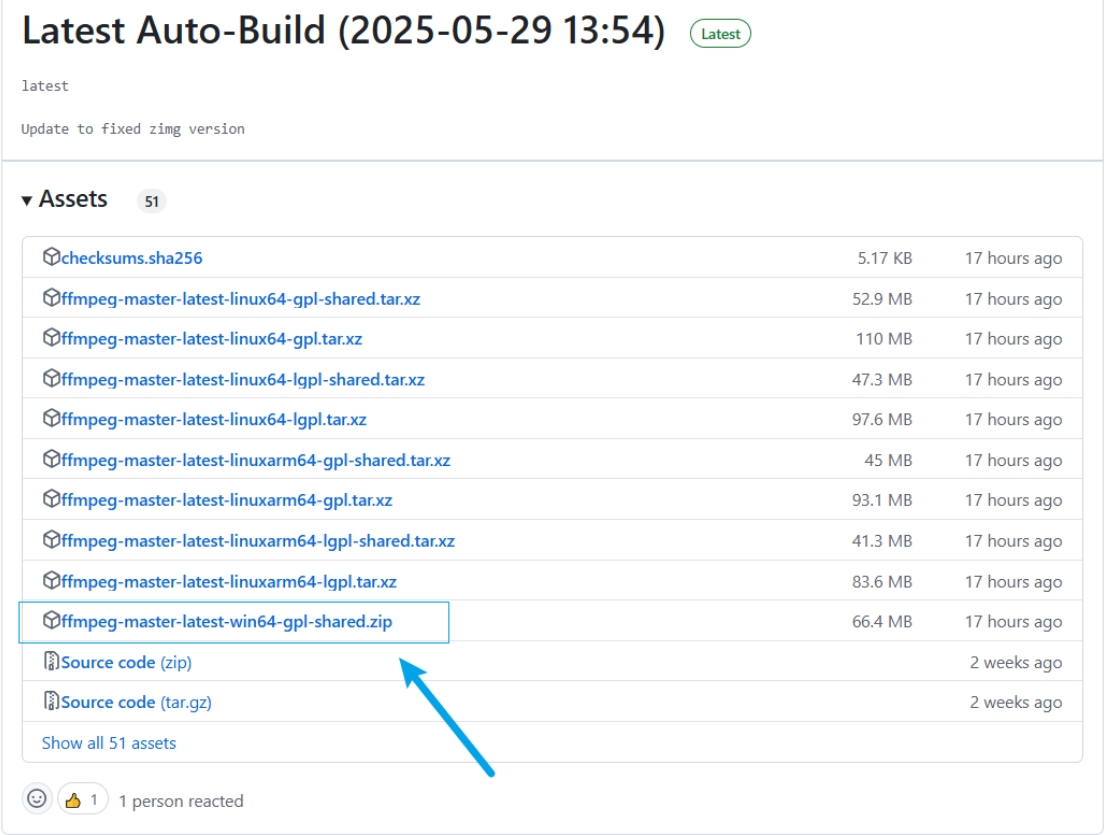Download ffmpeg-master-latest-win64-gpl-shared.zip
Image resolution: width=1105 pixels, height=835 pixels.
pyautogui.click(x=226, y=621)
